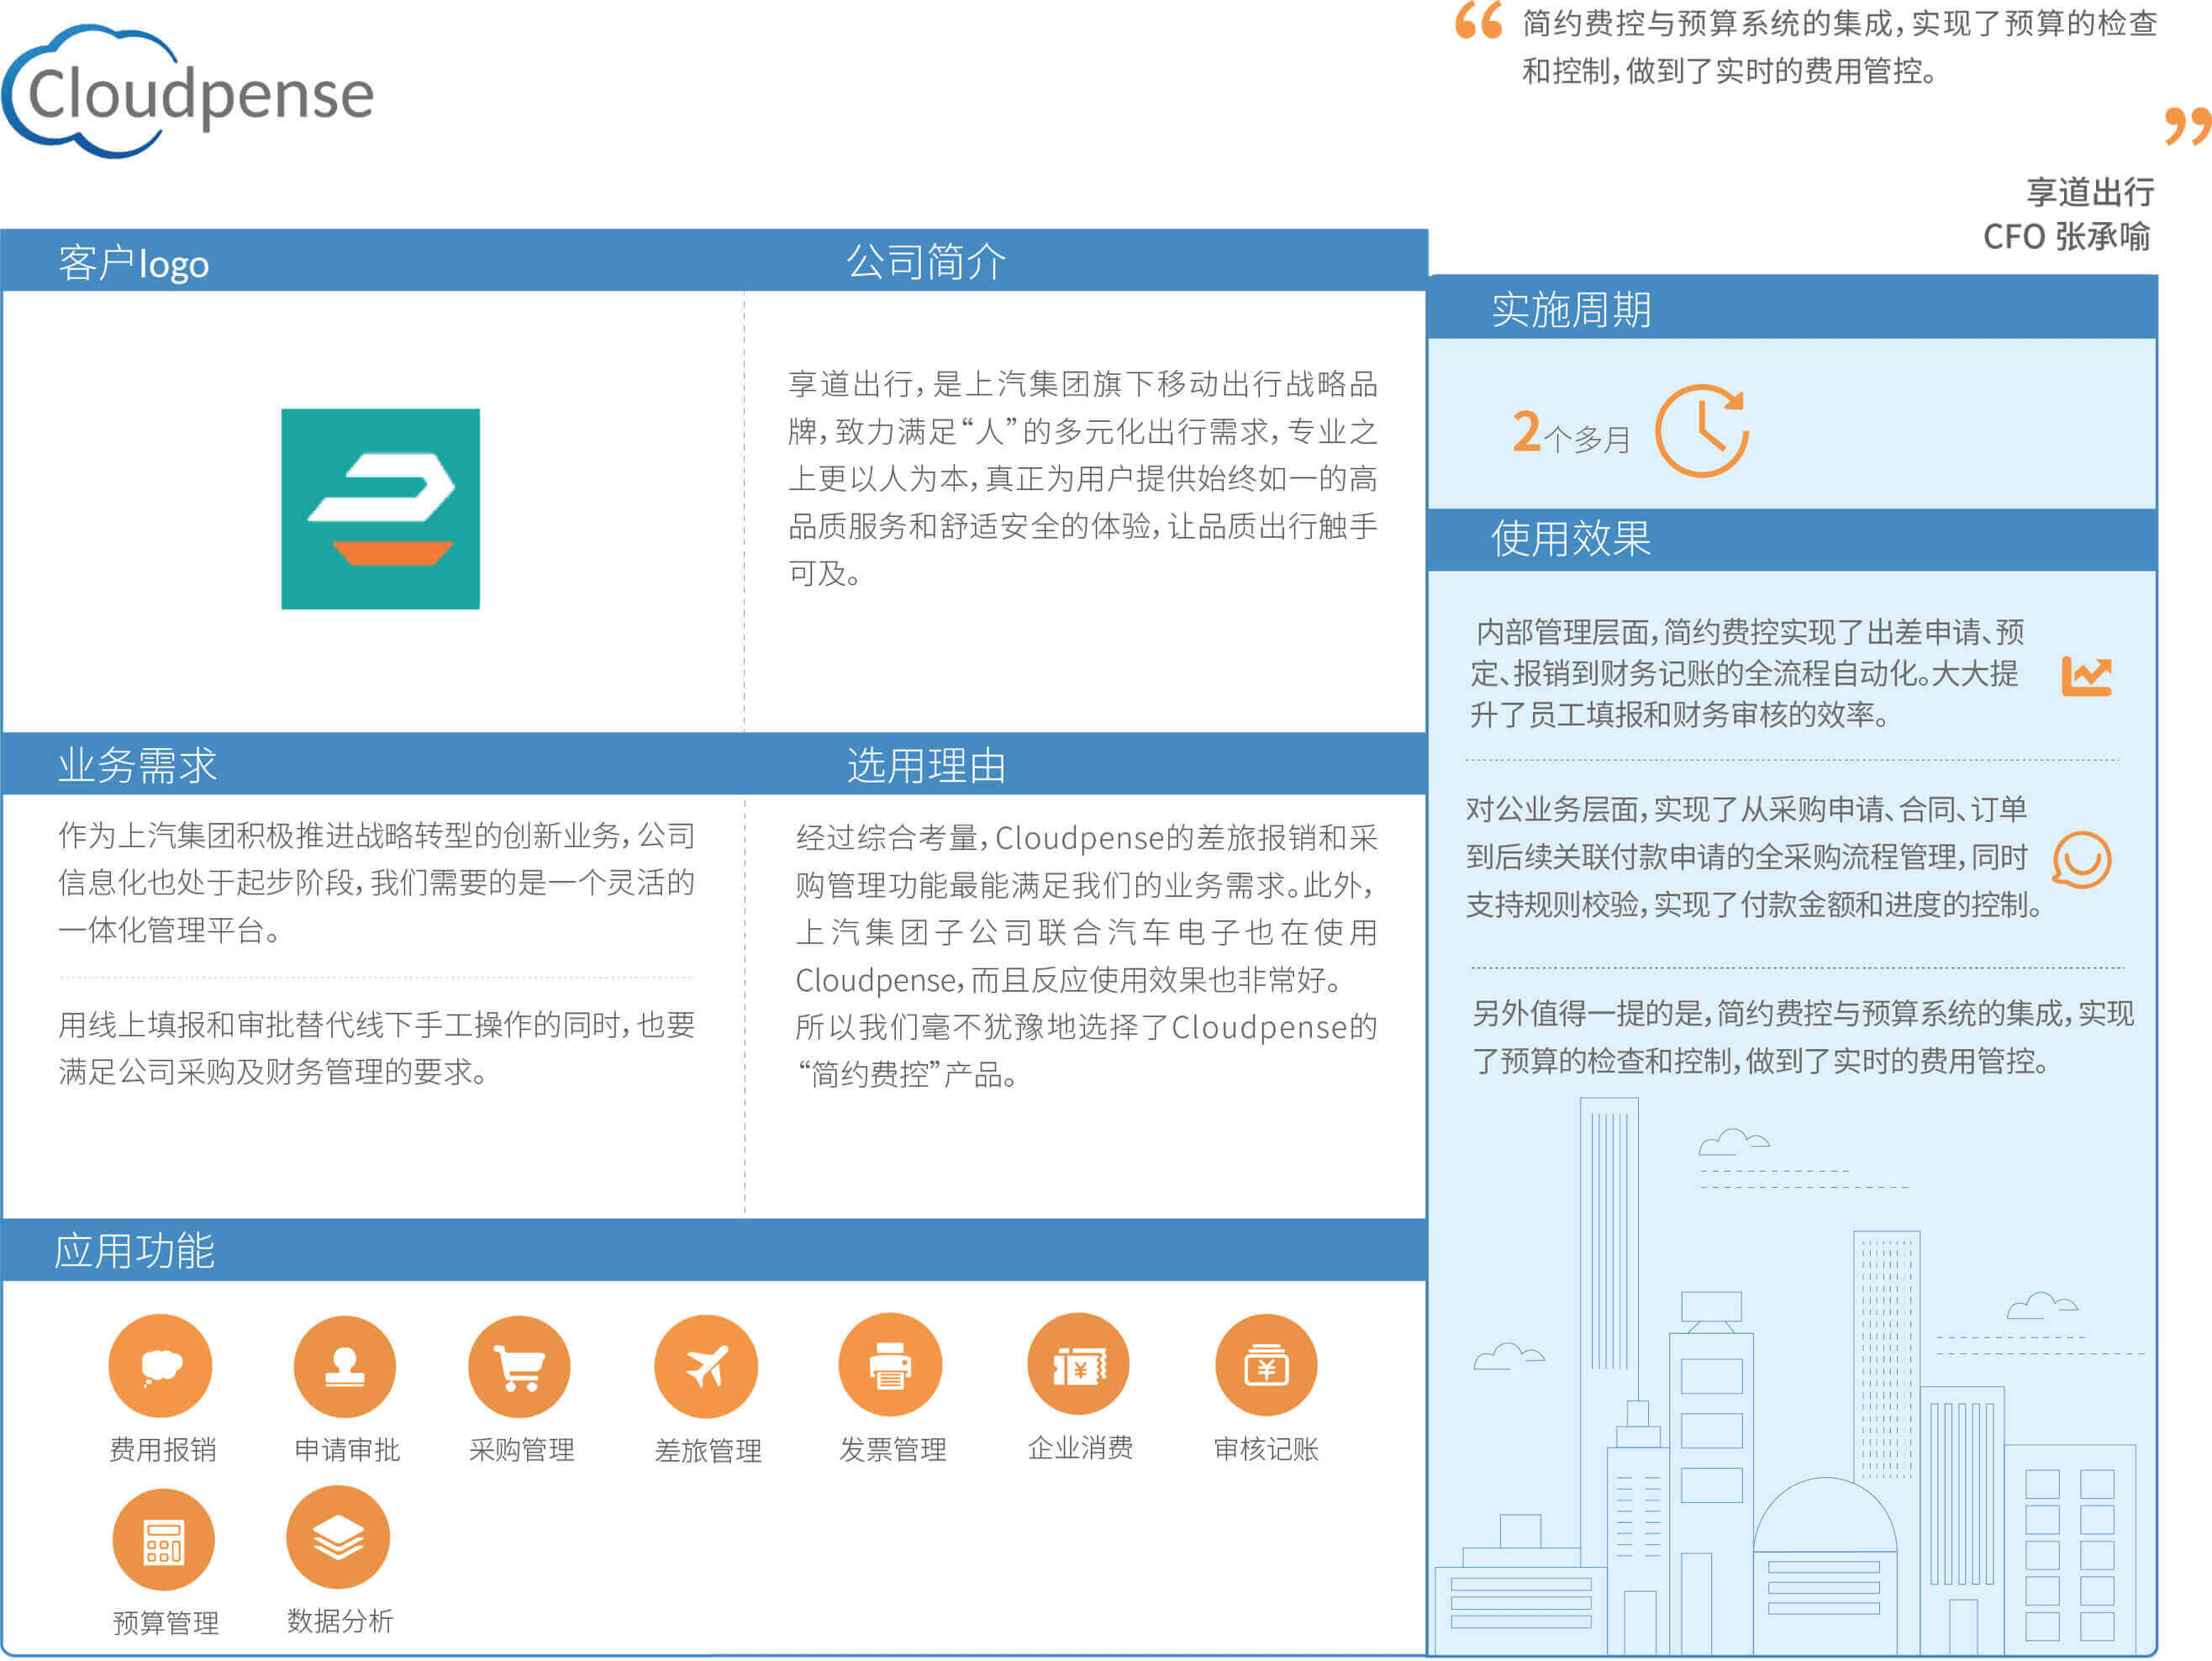Image resolution: width=2212 pixels, height=1661 pixels.
Task: Click the CFO 张承喻 name text
Action: [x=2067, y=237]
